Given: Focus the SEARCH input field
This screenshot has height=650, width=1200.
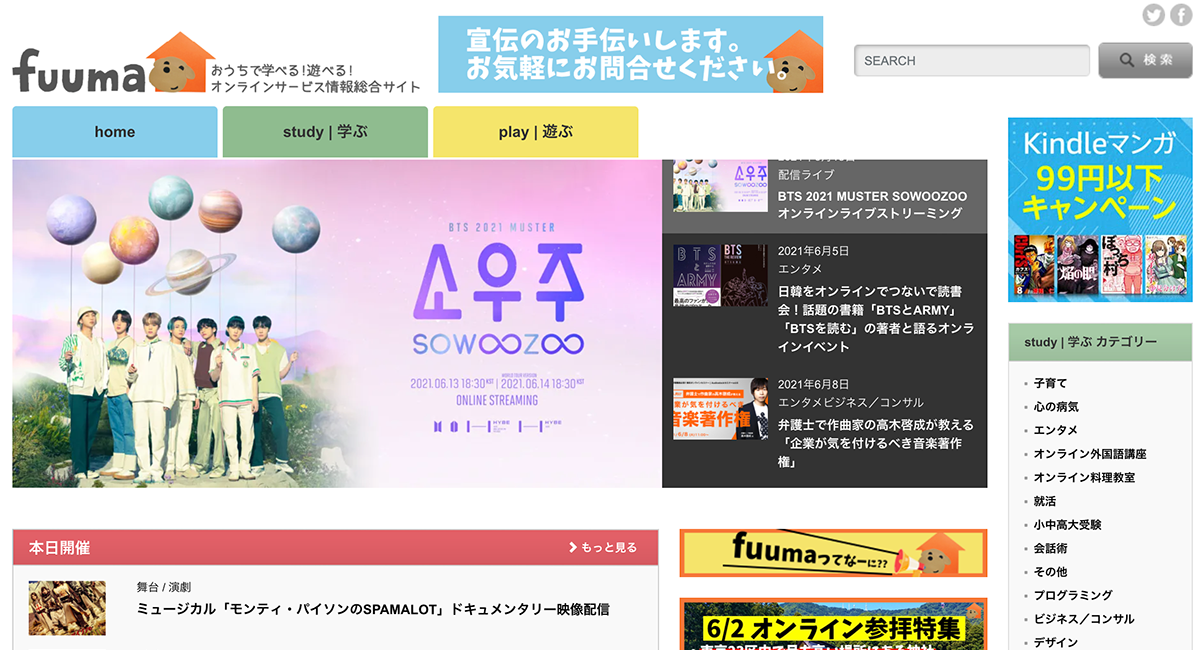Looking at the screenshot, I should 971,61.
